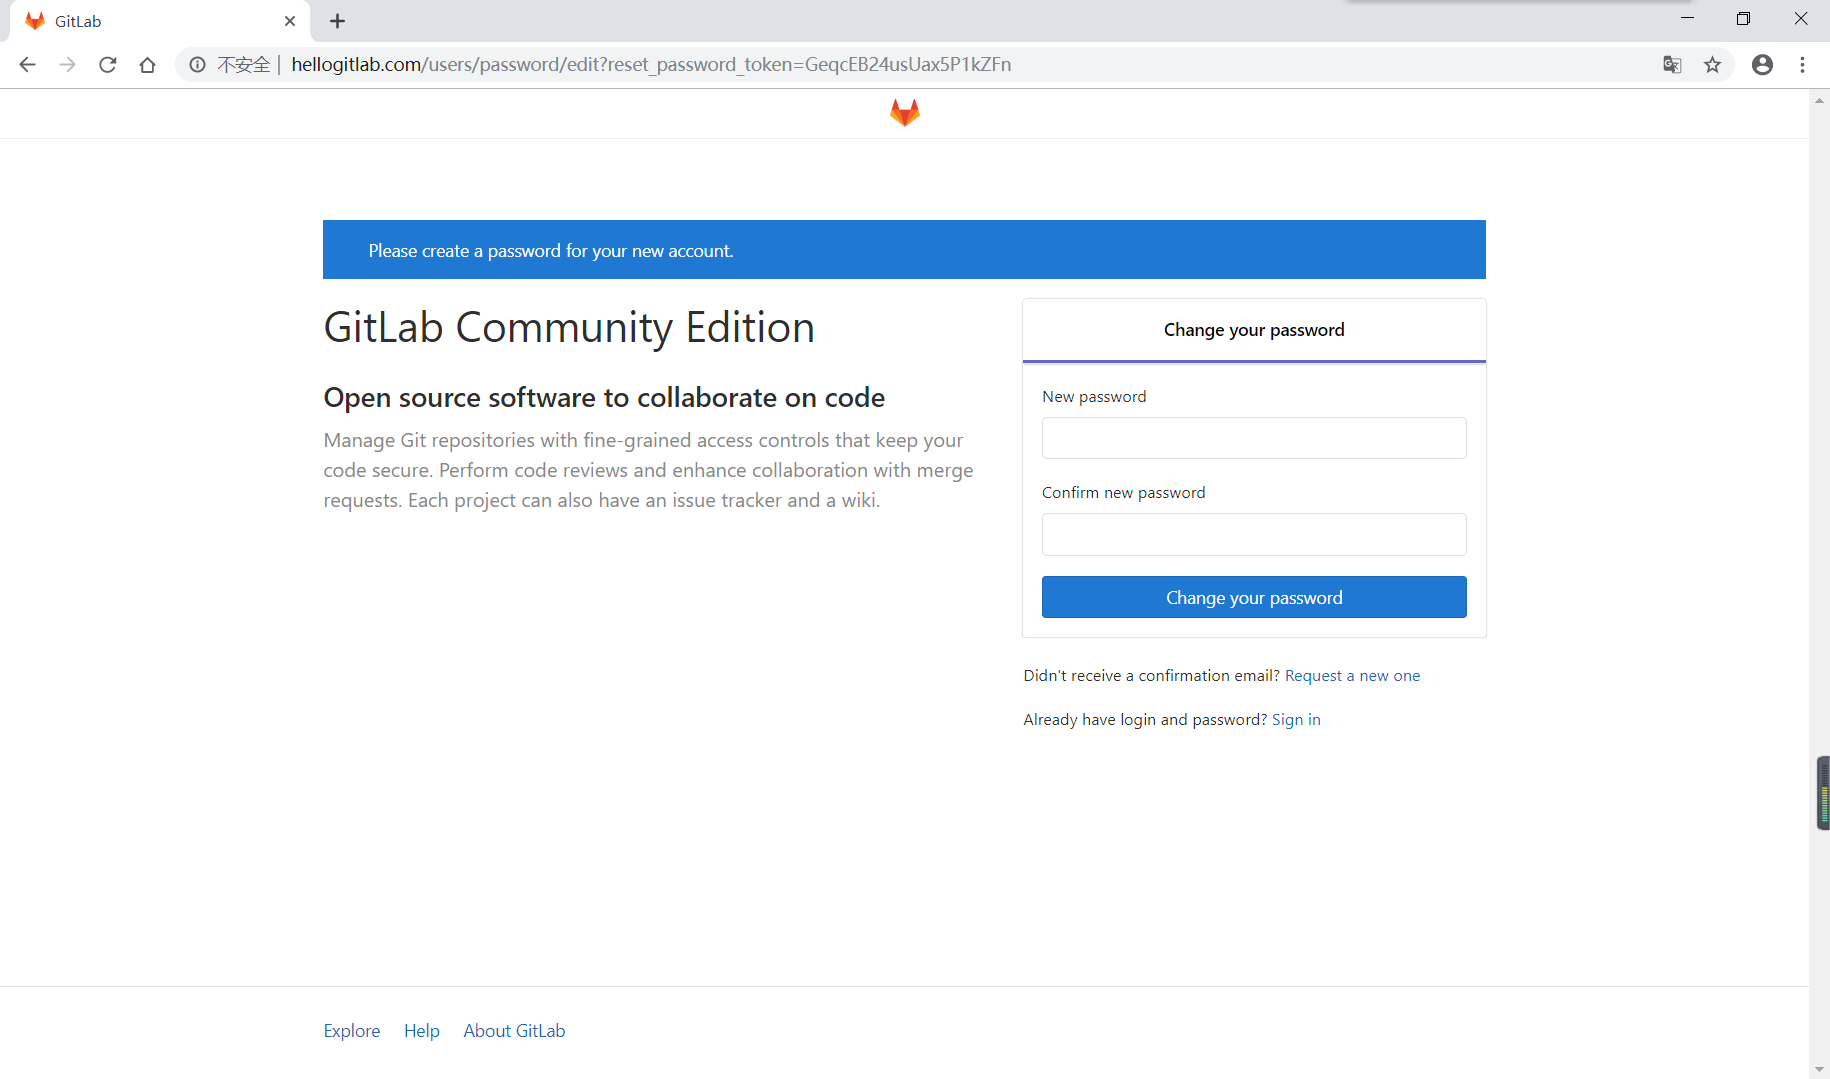Go to browser home page

[x=148, y=65]
